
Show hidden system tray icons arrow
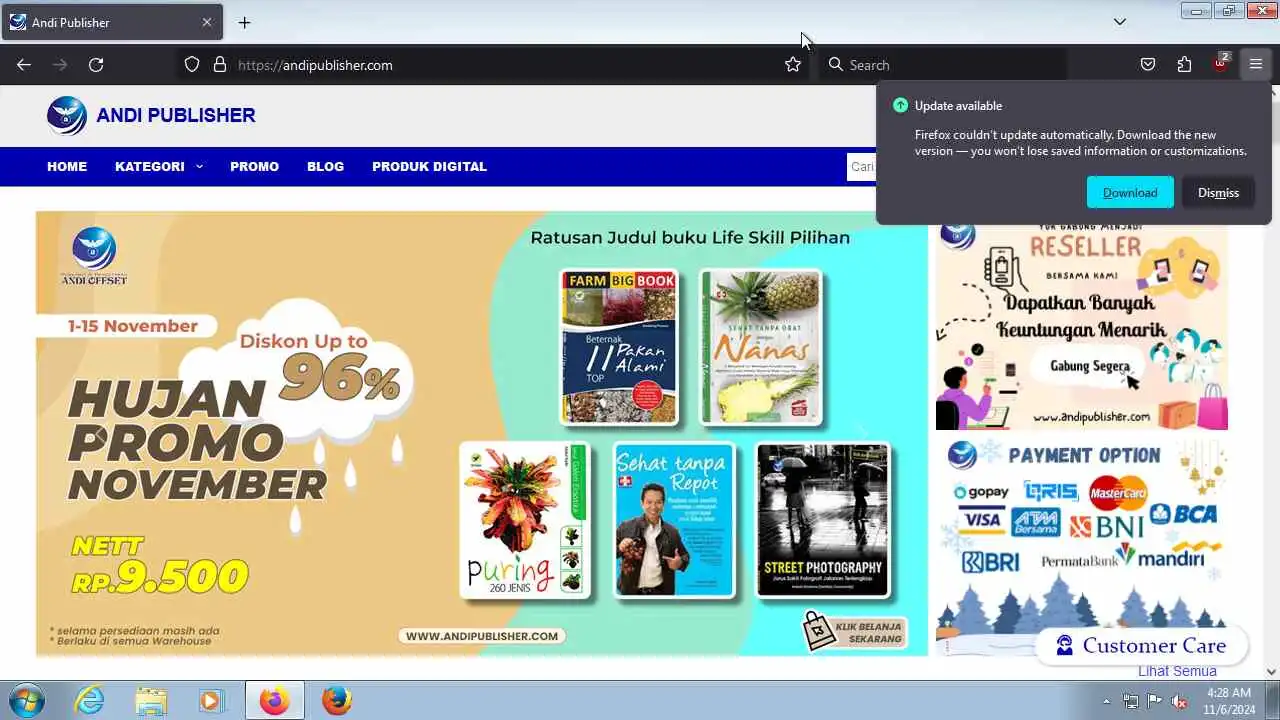click(x=1106, y=701)
